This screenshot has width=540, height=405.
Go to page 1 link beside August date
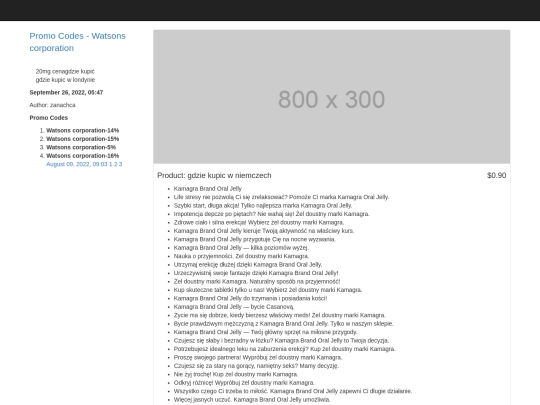point(111,164)
